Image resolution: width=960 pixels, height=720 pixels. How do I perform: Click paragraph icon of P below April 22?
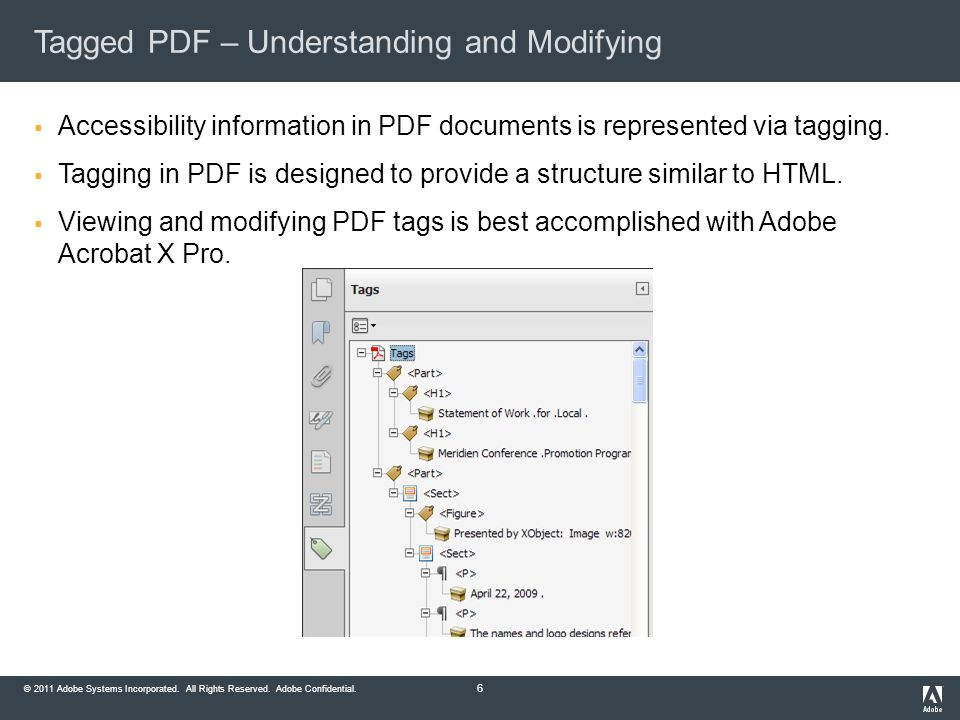[442, 613]
